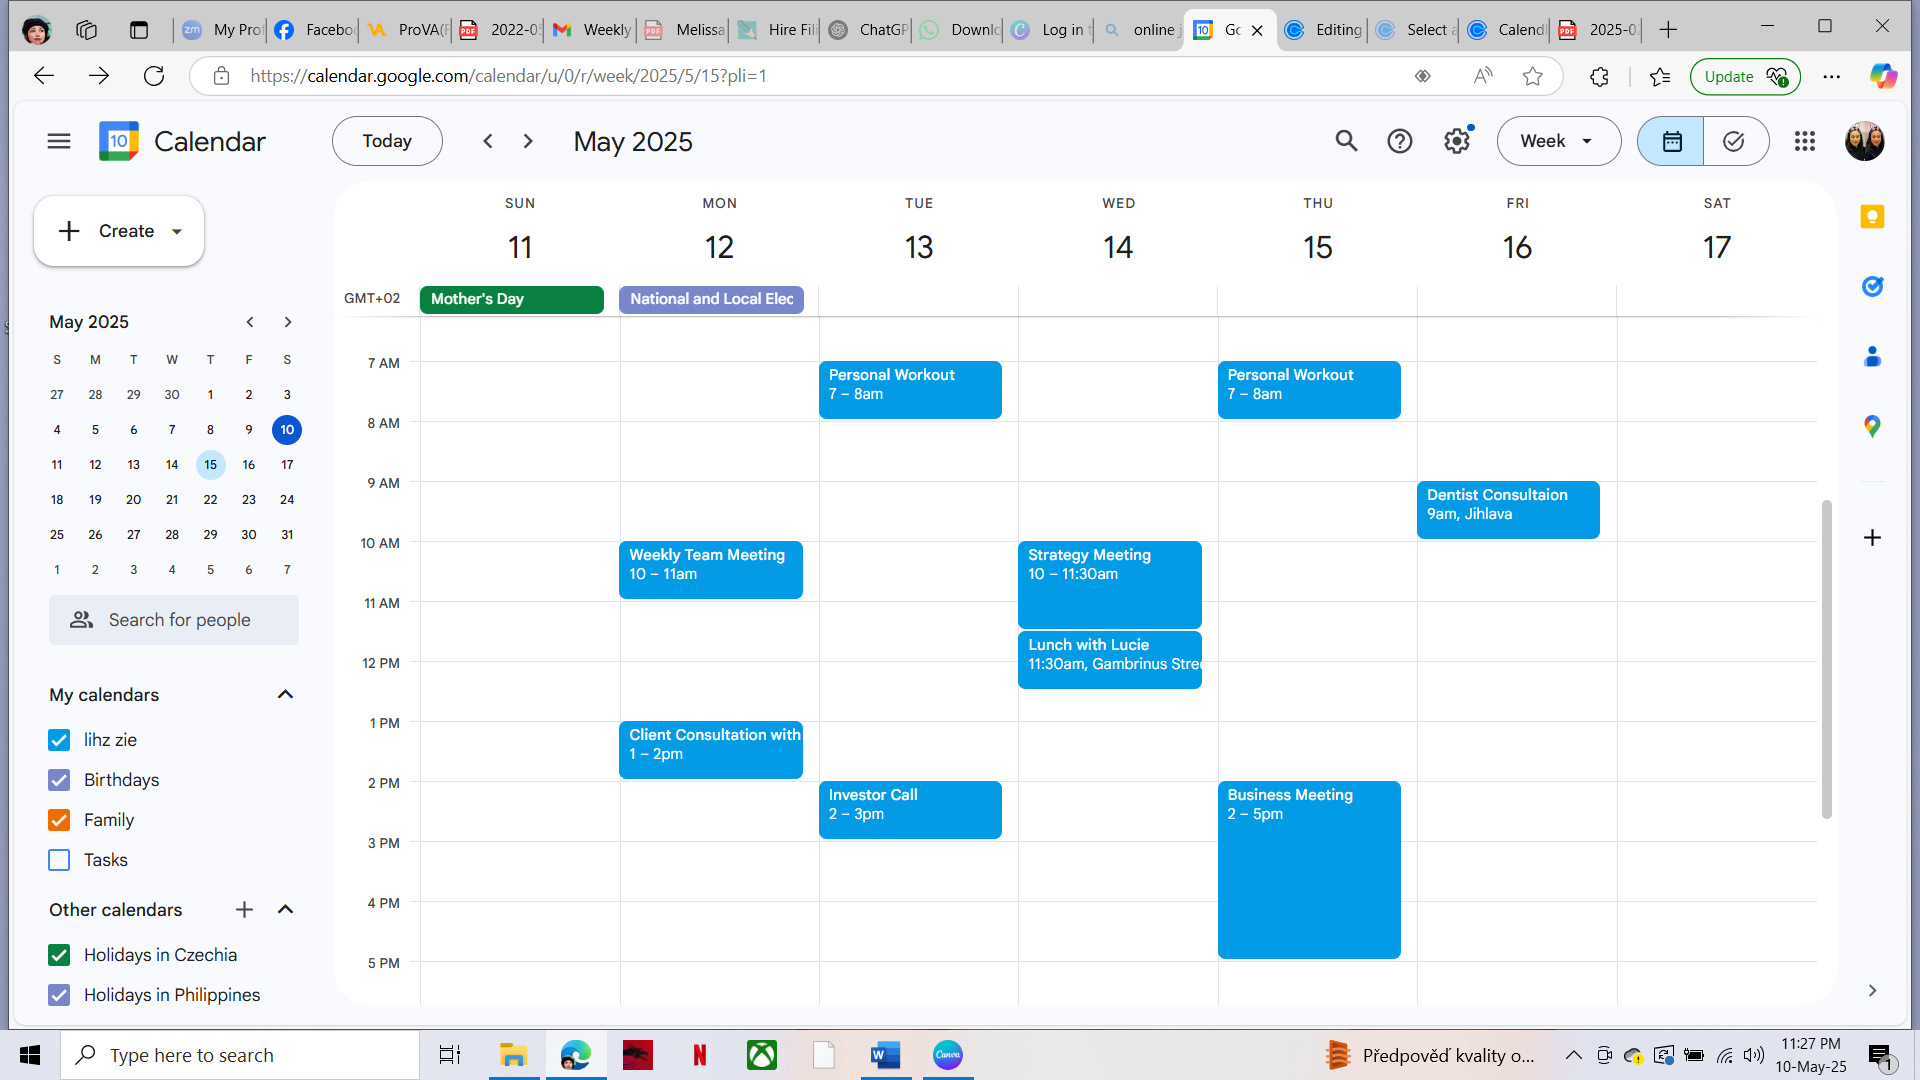Open the Business Meeting event on Thursday

[1308, 870]
